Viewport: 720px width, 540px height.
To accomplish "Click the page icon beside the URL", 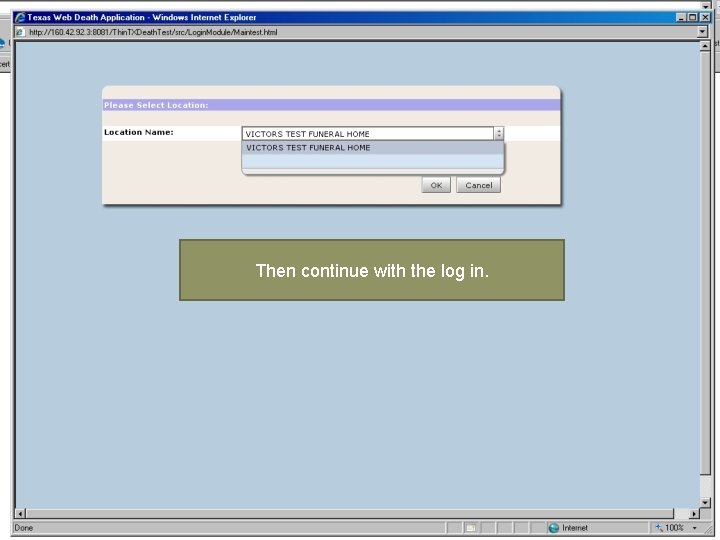I will pyautogui.click(x=20, y=32).
